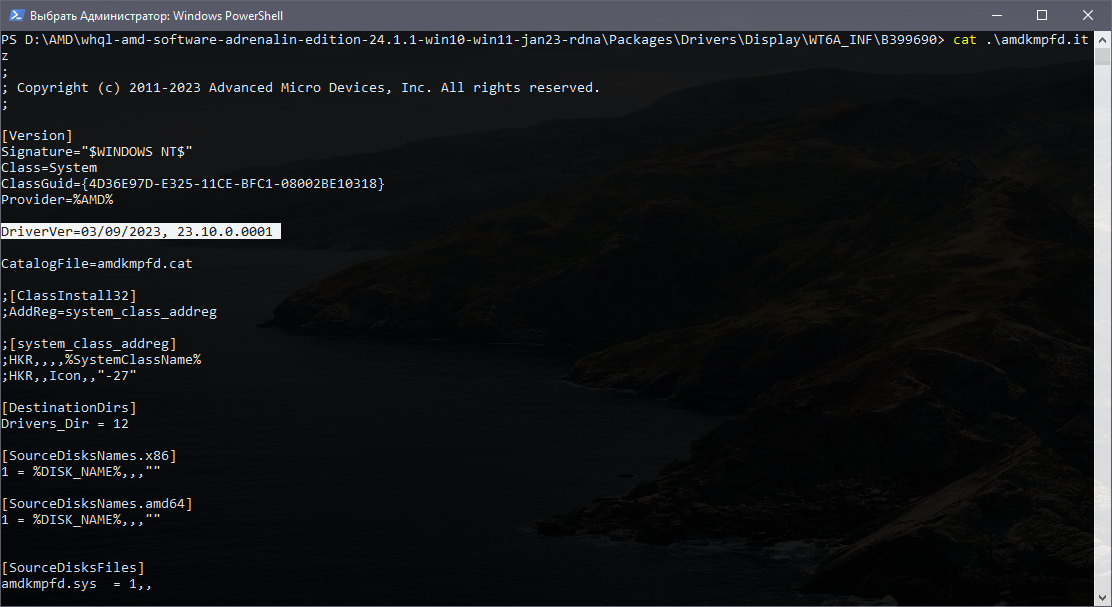
Task: Click the 'cat' command in prompt line
Action: [x=964, y=40]
